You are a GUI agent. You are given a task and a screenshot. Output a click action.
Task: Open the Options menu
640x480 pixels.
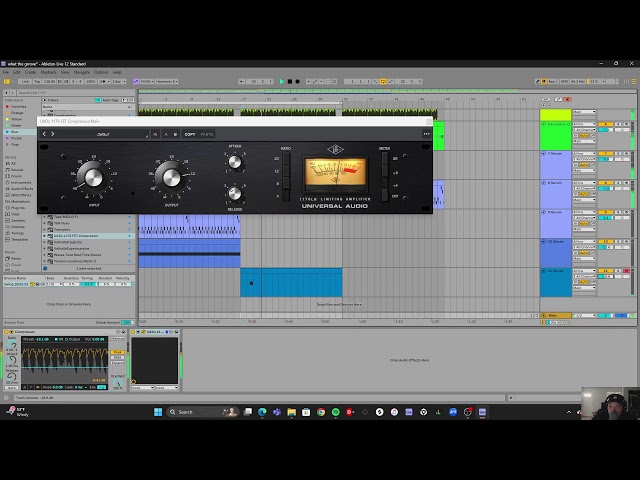(x=101, y=72)
